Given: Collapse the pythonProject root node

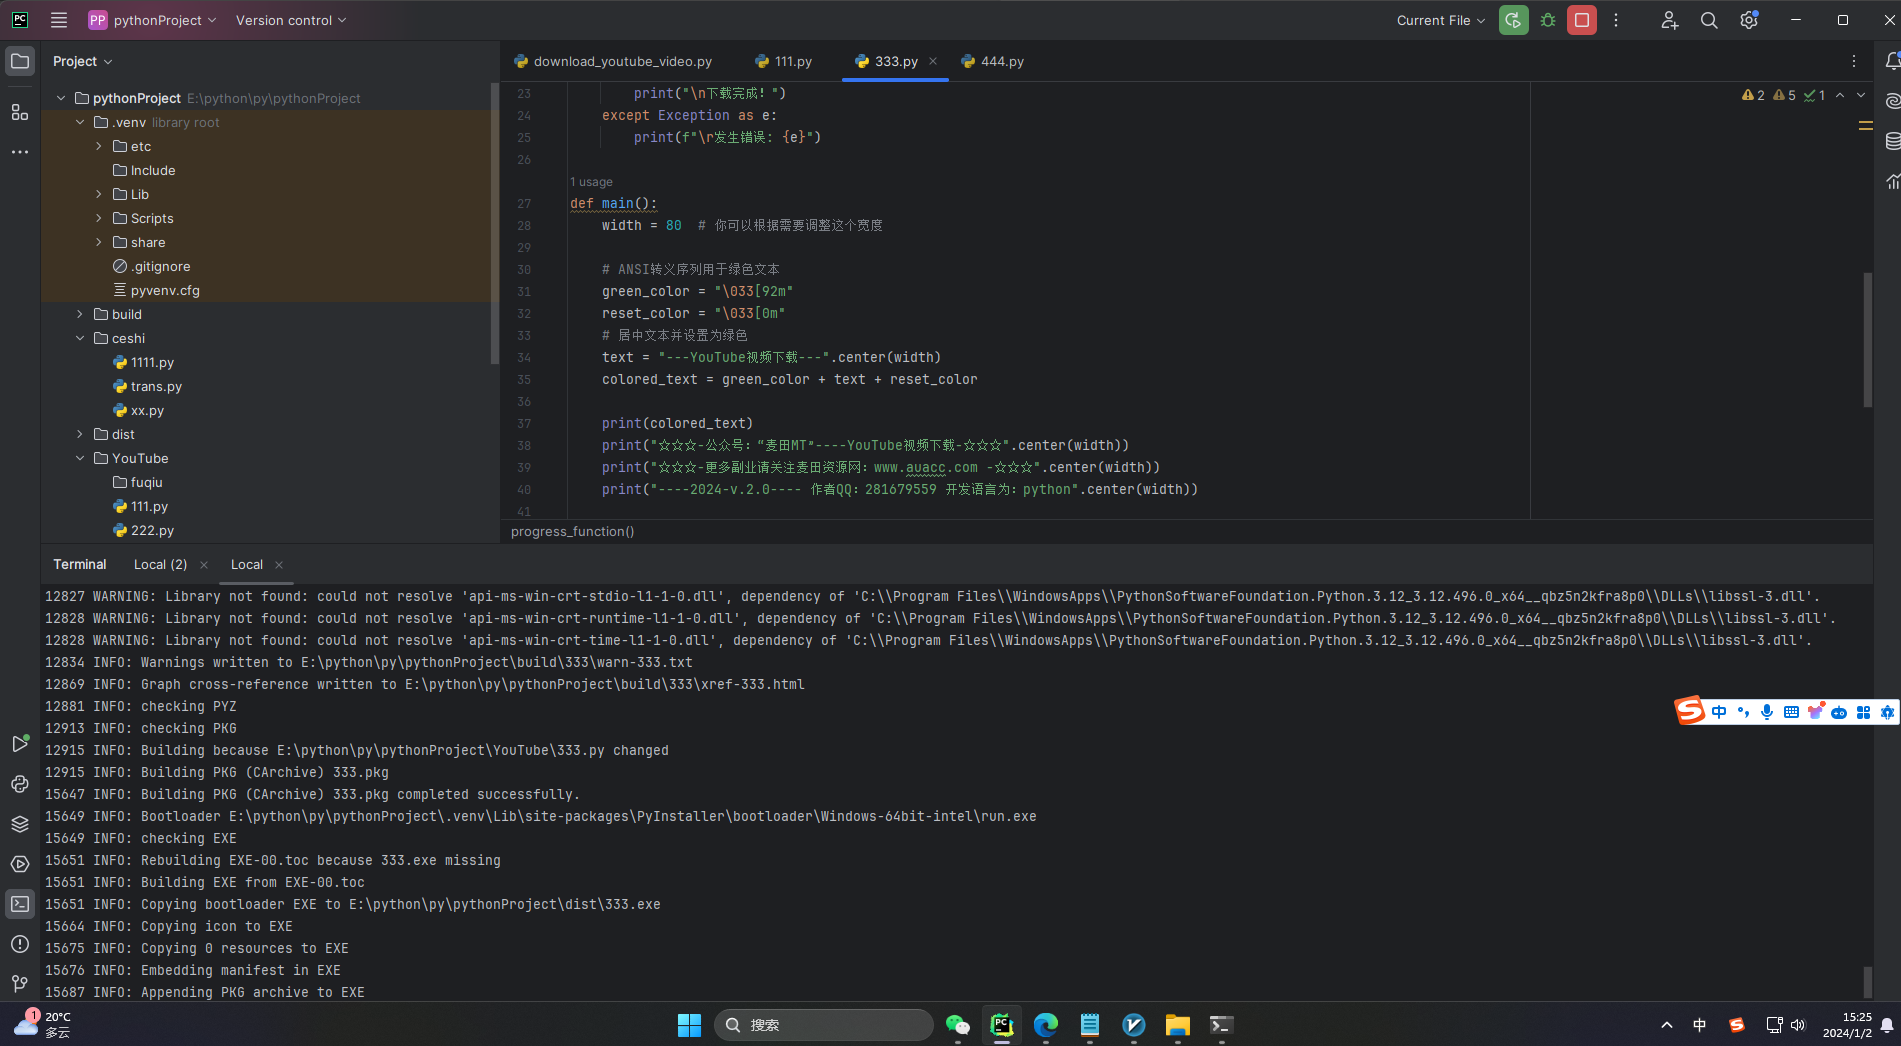Looking at the screenshot, I should point(61,98).
